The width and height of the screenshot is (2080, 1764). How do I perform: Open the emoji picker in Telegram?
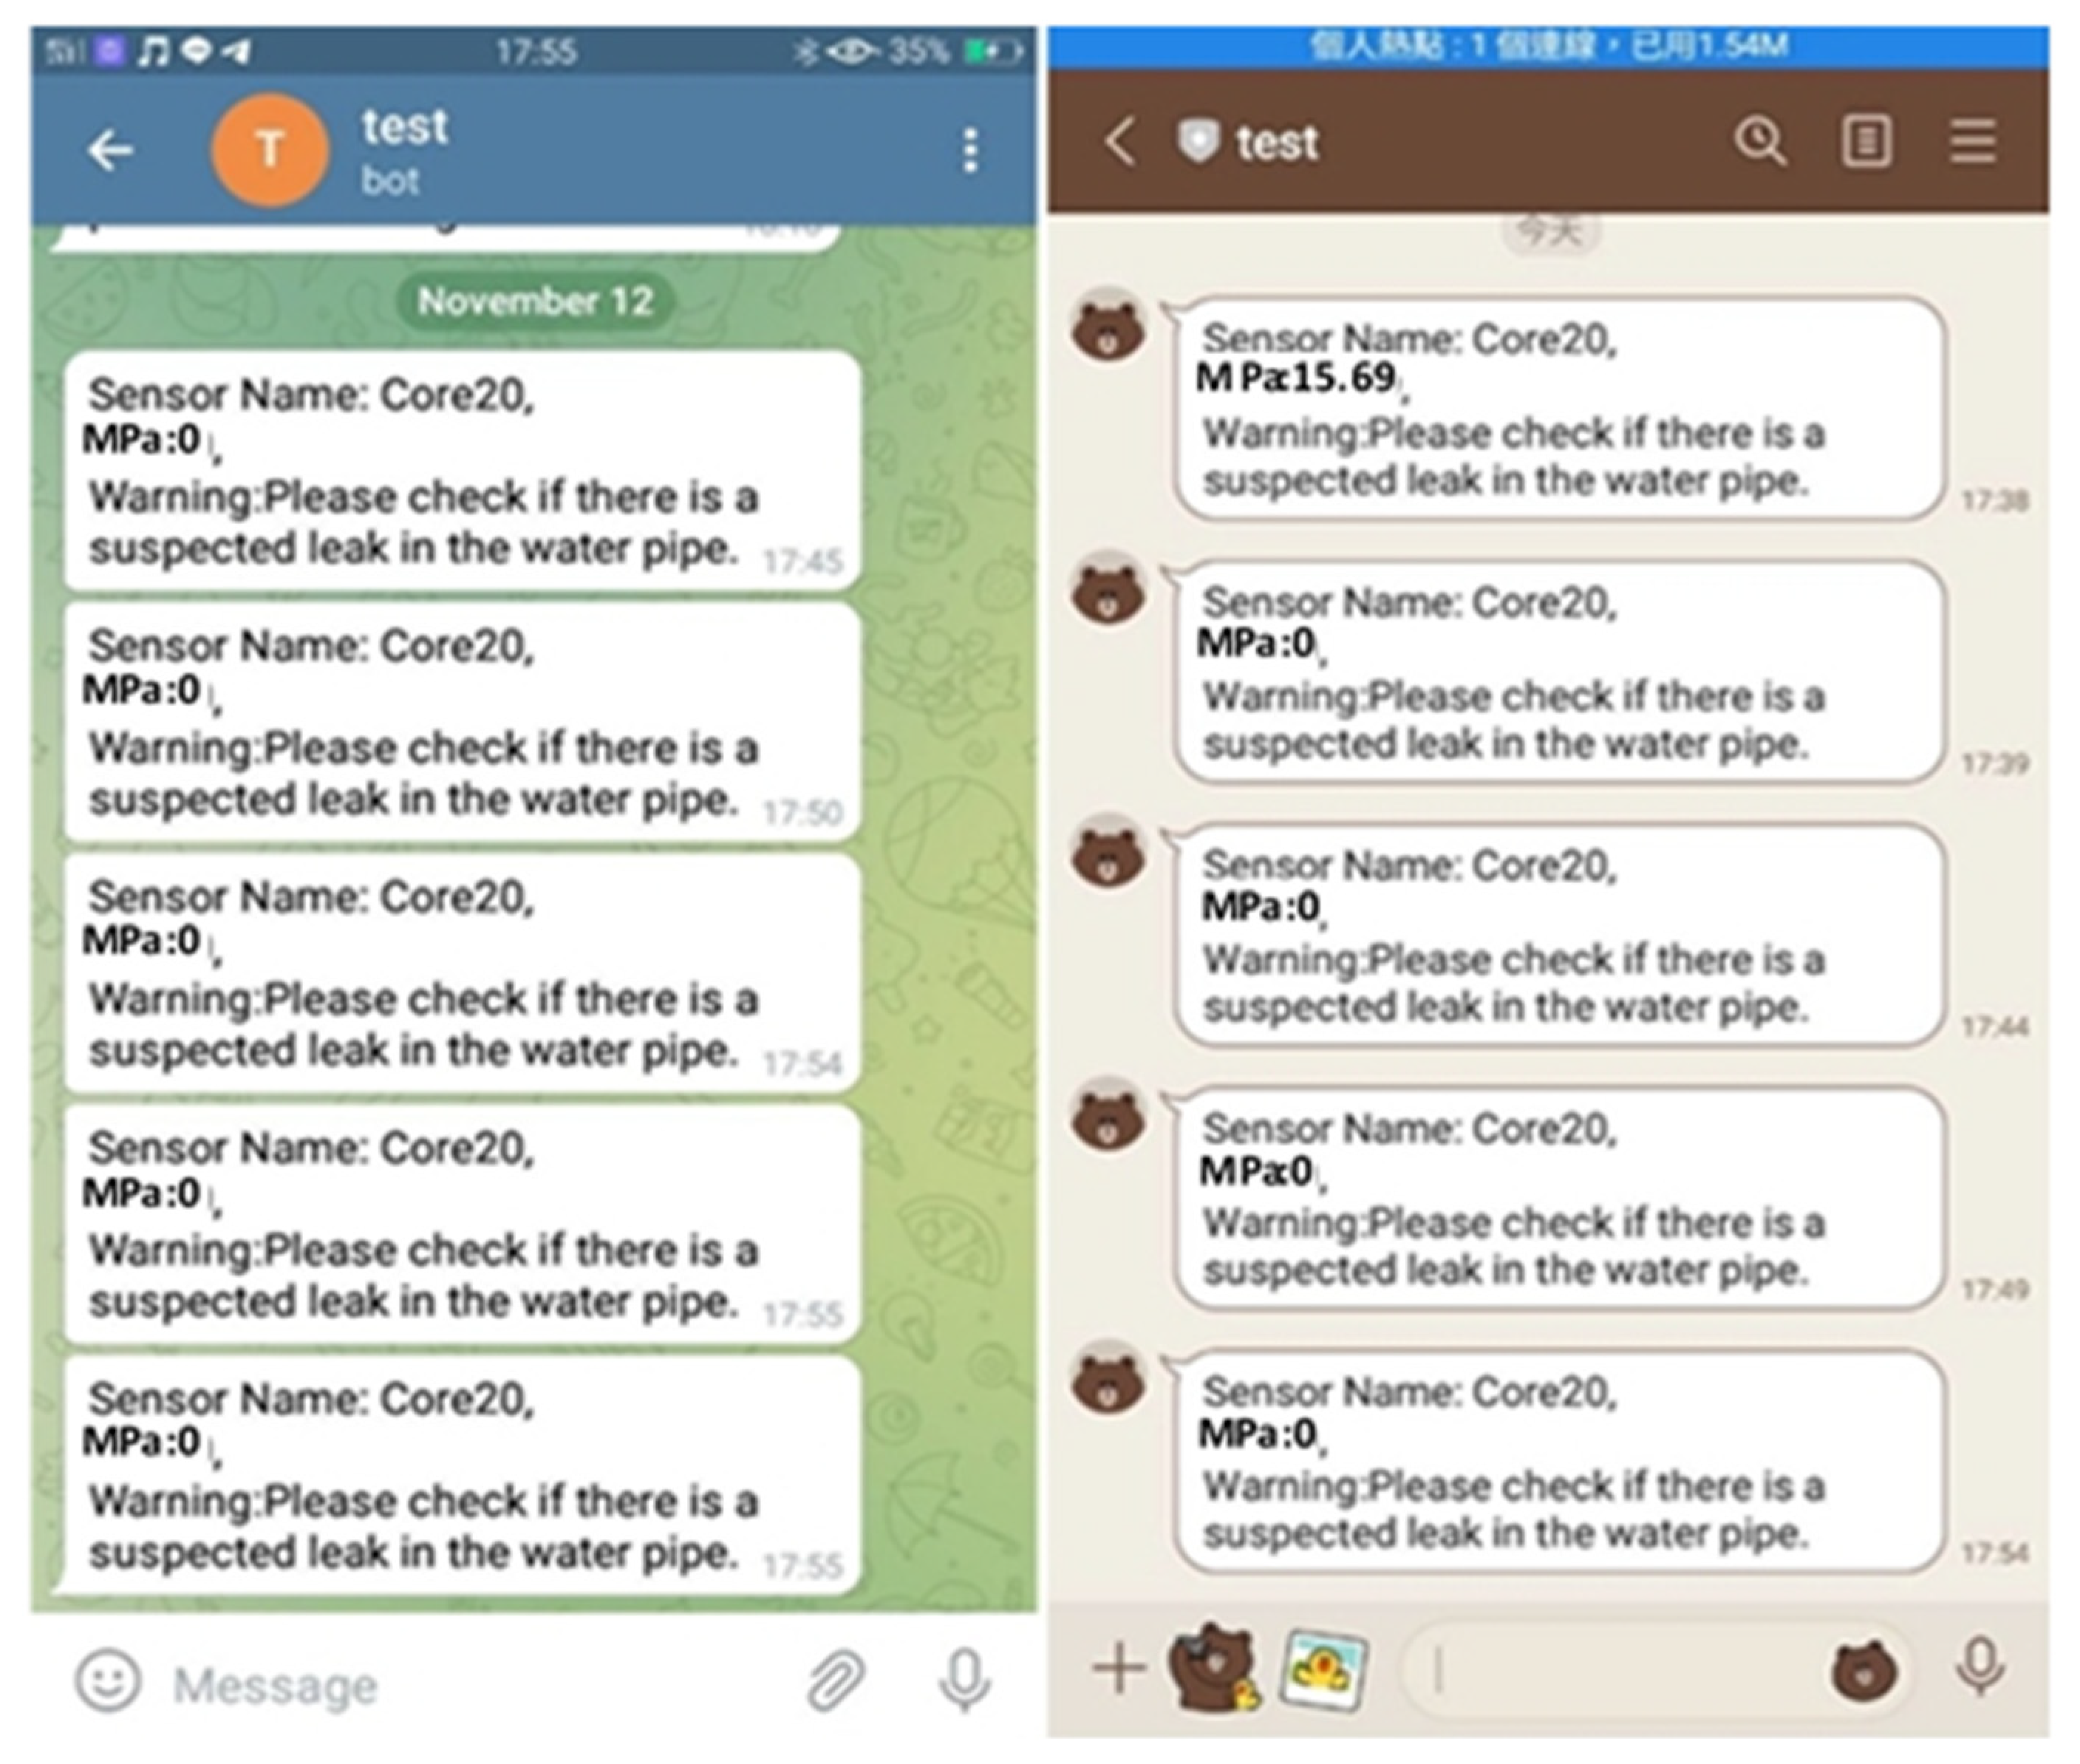[108, 1680]
